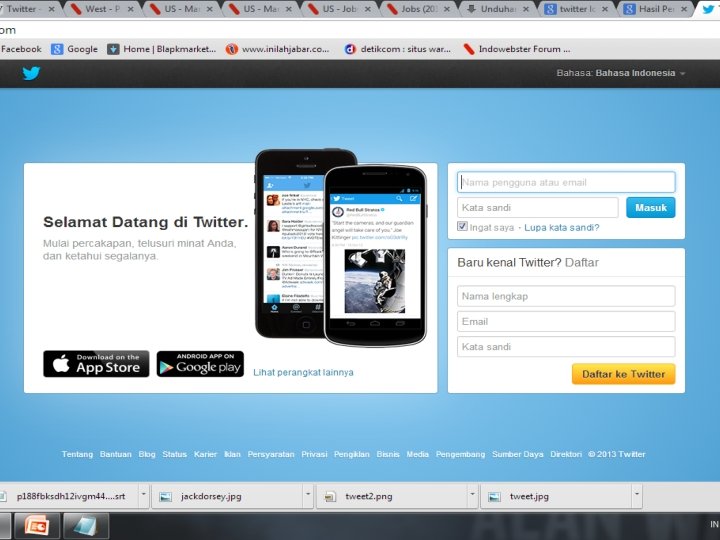
Task: Click the Daftar ke Twitter button
Action: [x=624, y=374]
